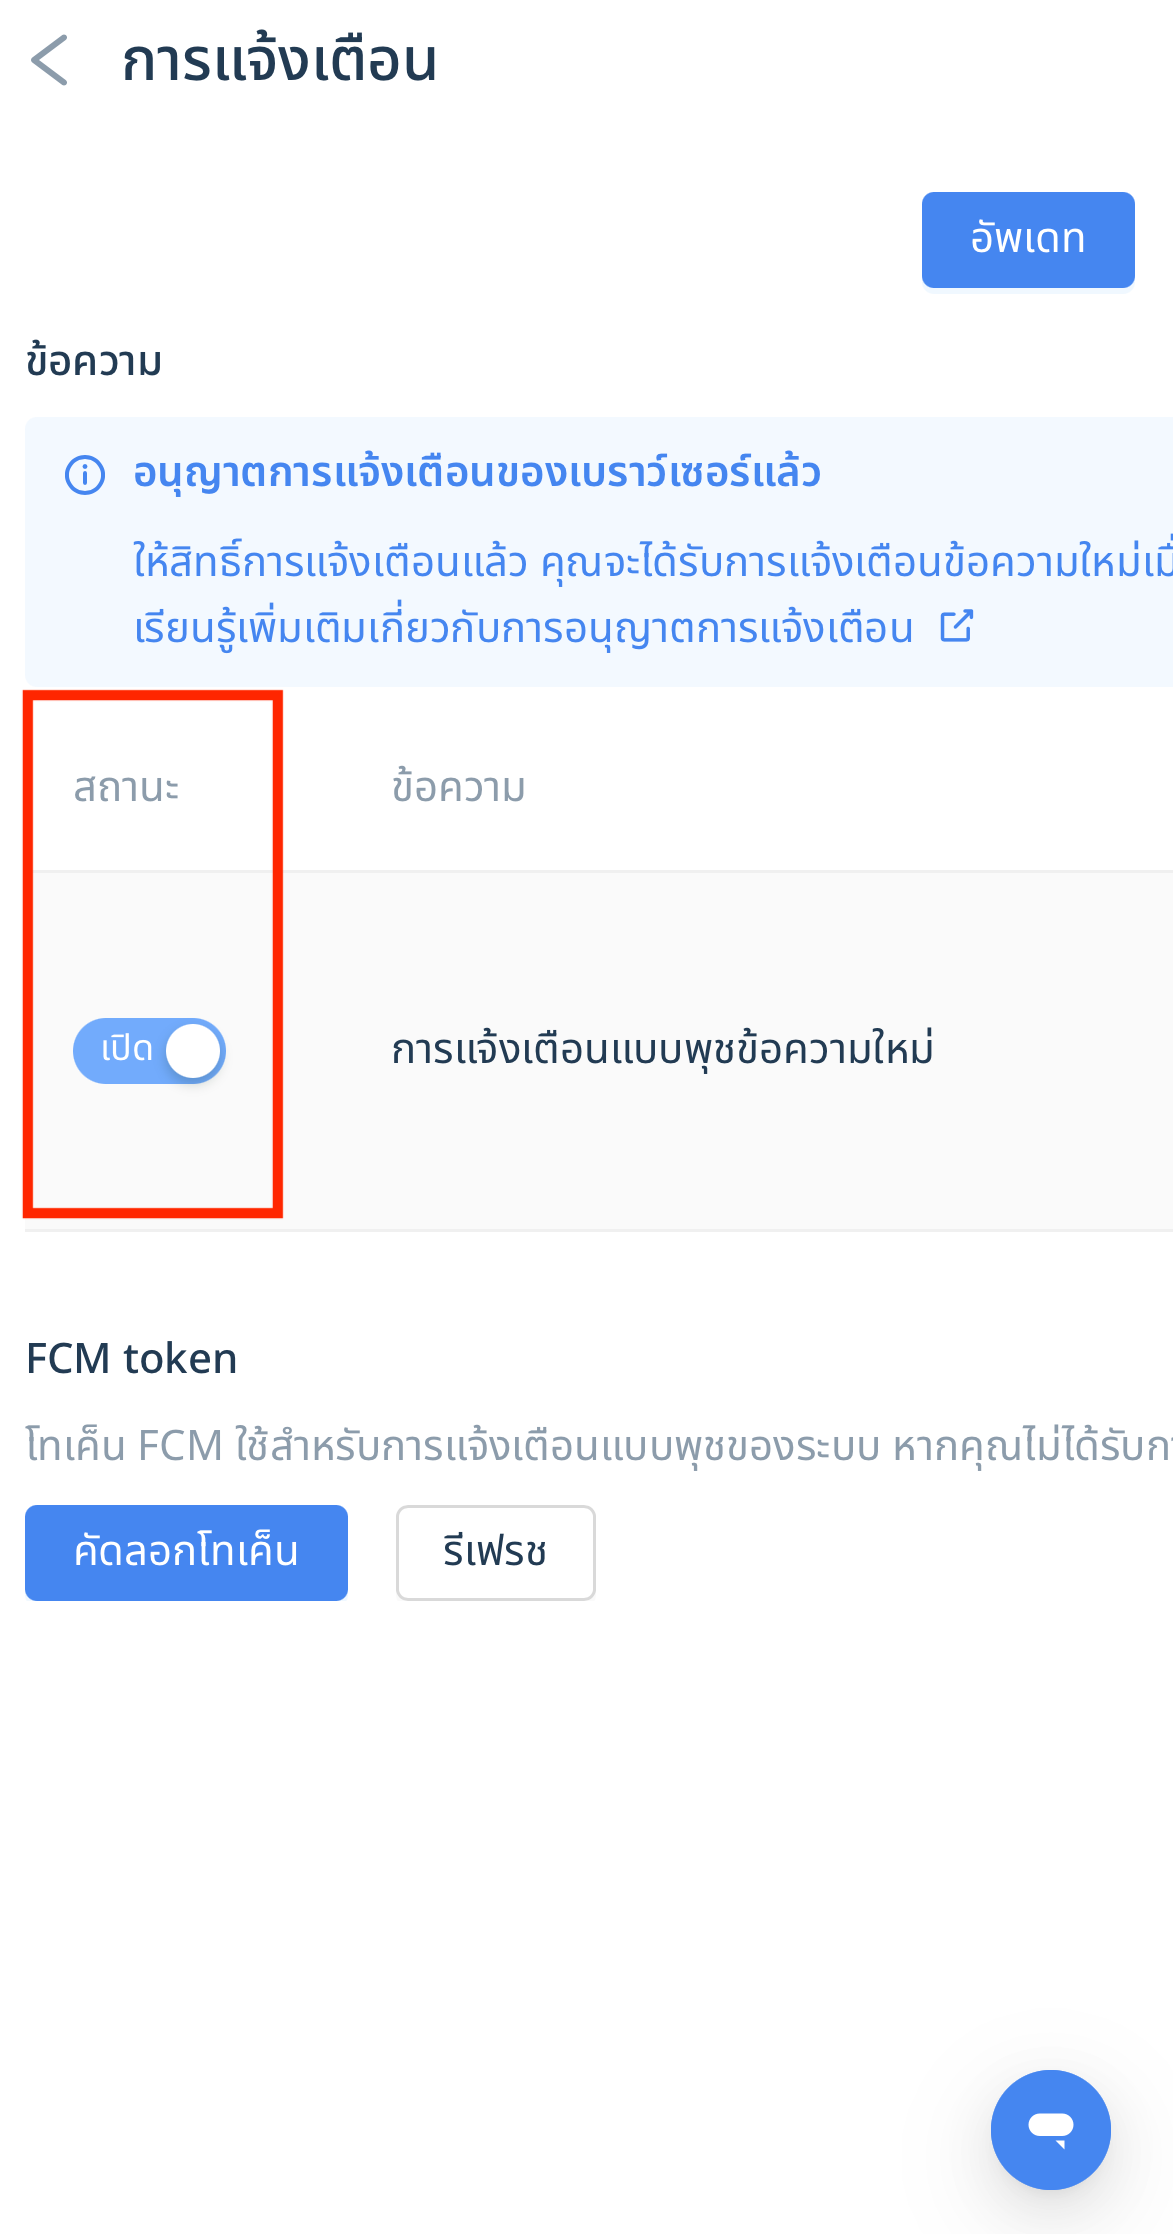Select the การแจ้งเตือนแบบพุชข้อความใหม่ row text
Screen dimensions: 1173x2234
[663, 1049]
